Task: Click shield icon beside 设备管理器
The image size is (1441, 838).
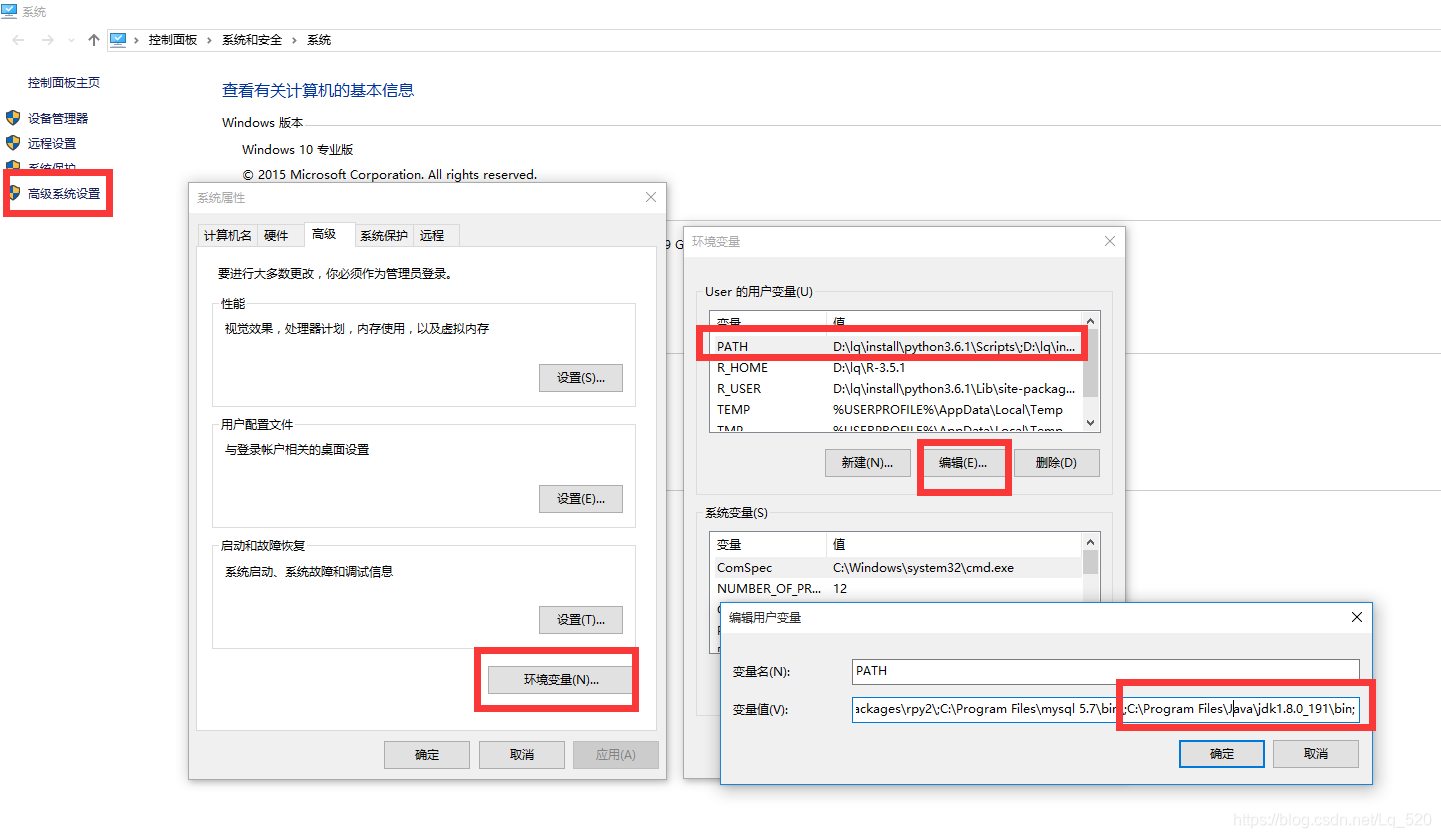Action: tap(13, 118)
